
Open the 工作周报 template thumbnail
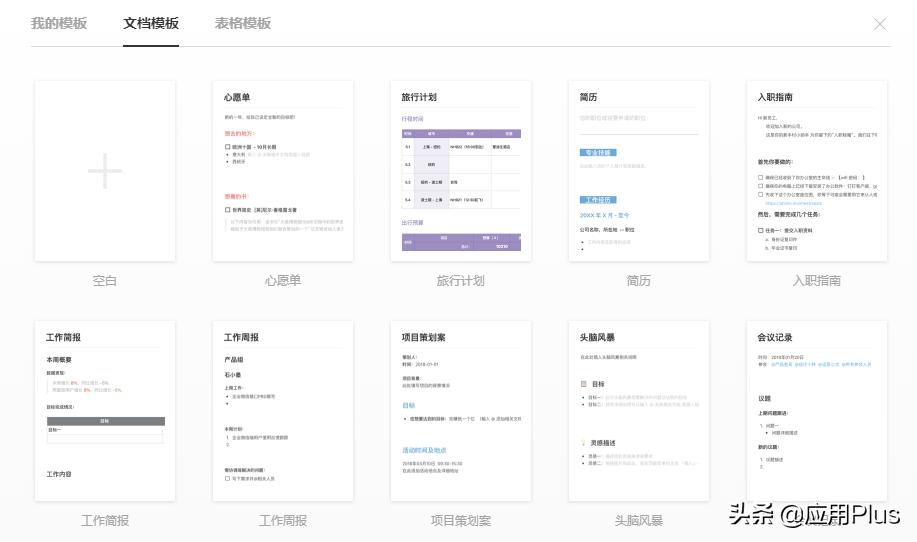283,410
